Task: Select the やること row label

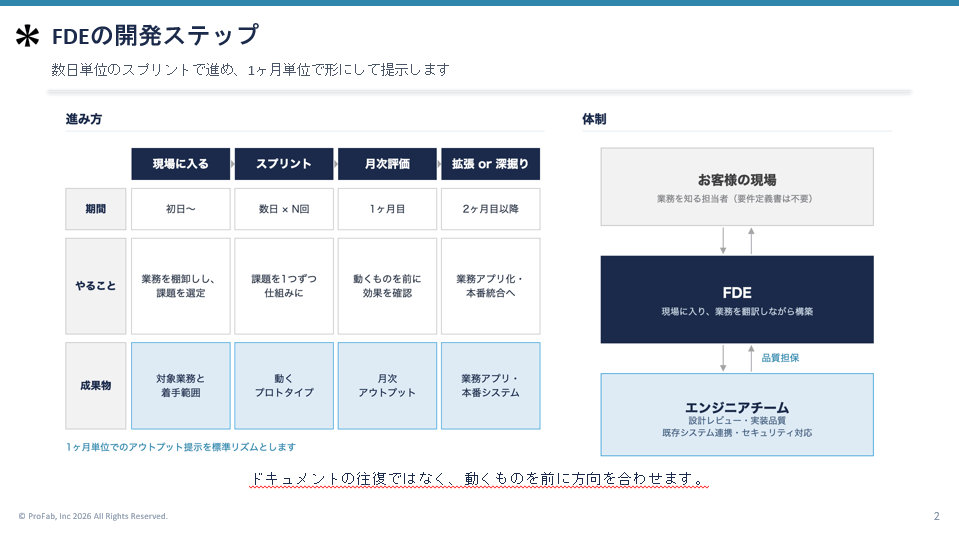Action: click(95, 286)
